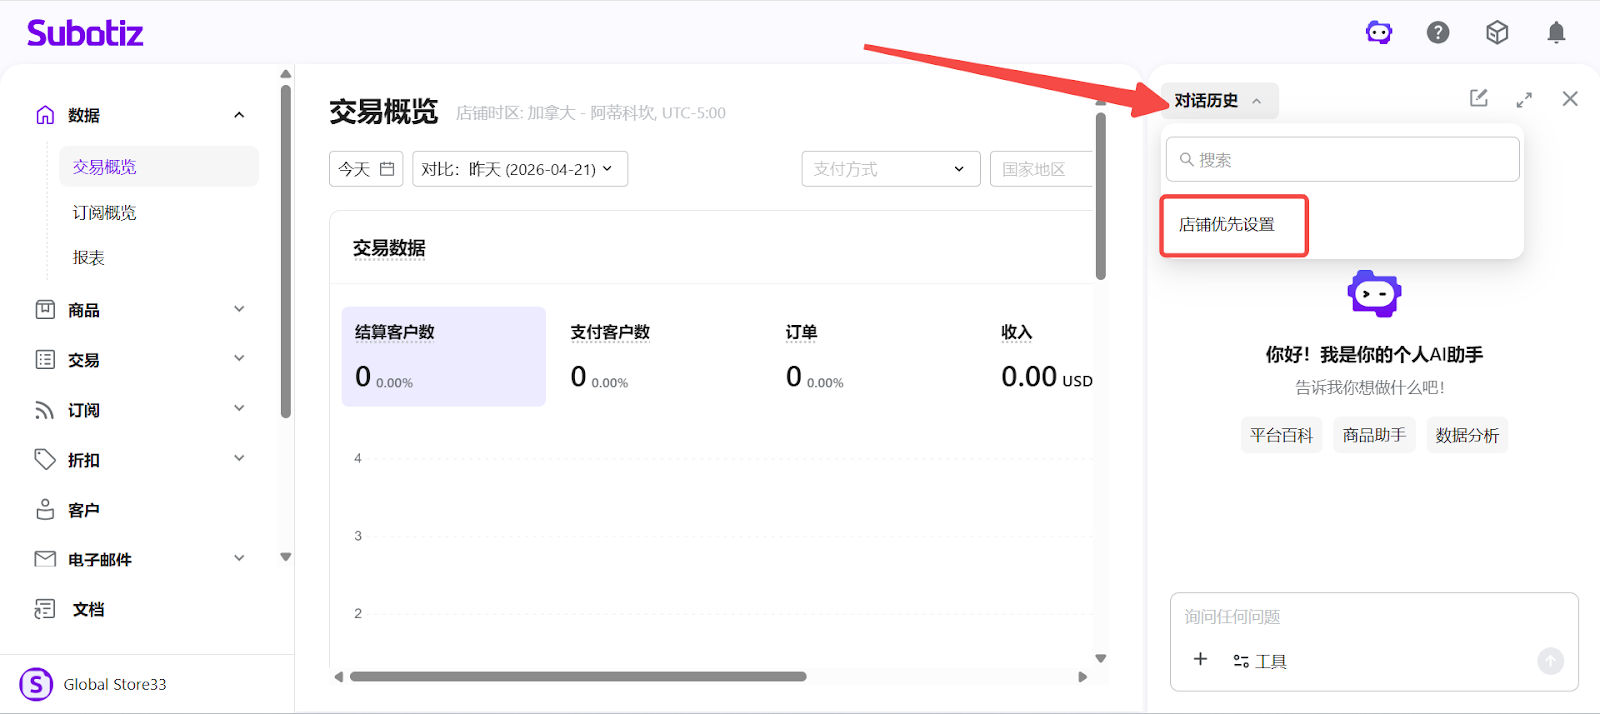Toggle the 对话历史 dropdown
This screenshot has width=1600, height=714.
[x=1218, y=101]
